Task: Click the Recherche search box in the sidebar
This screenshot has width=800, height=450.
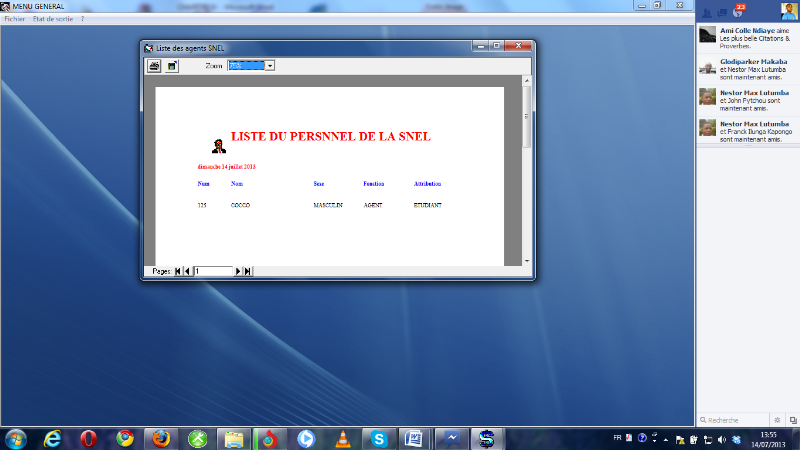Action: [734, 420]
